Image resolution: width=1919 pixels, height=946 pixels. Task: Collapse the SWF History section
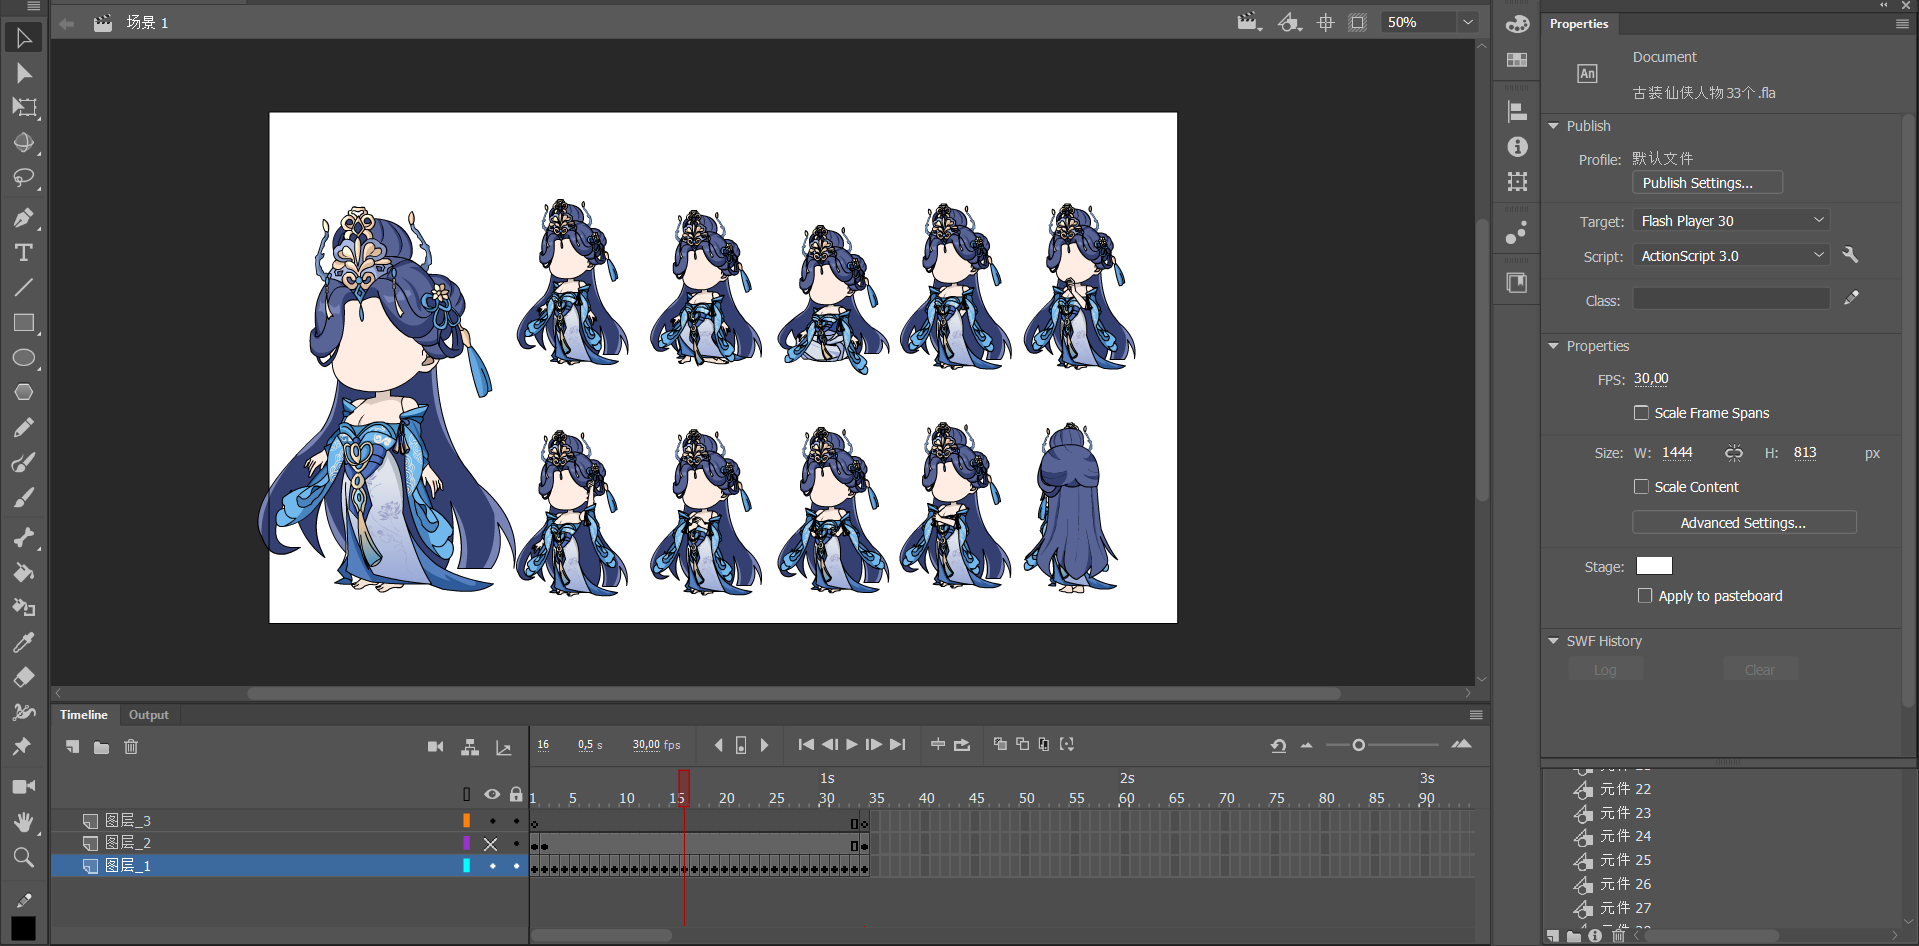point(1554,641)
